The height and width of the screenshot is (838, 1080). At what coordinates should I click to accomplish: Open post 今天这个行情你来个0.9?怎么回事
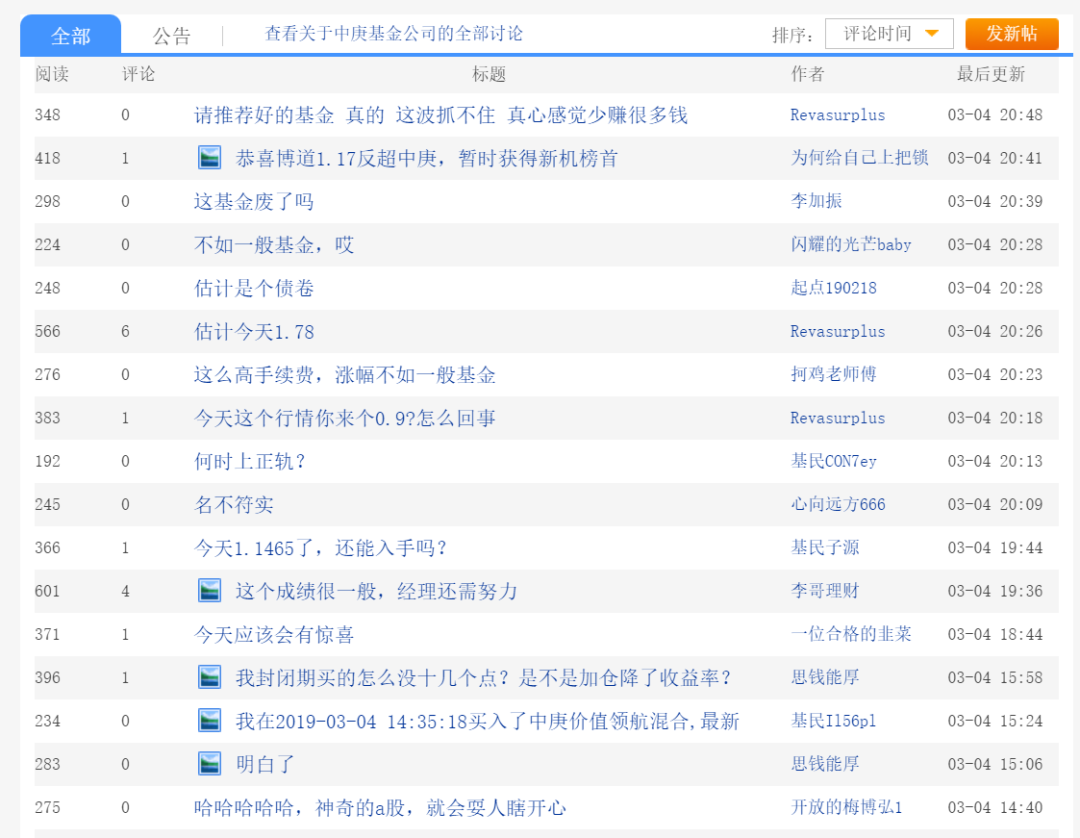(344, 418)
